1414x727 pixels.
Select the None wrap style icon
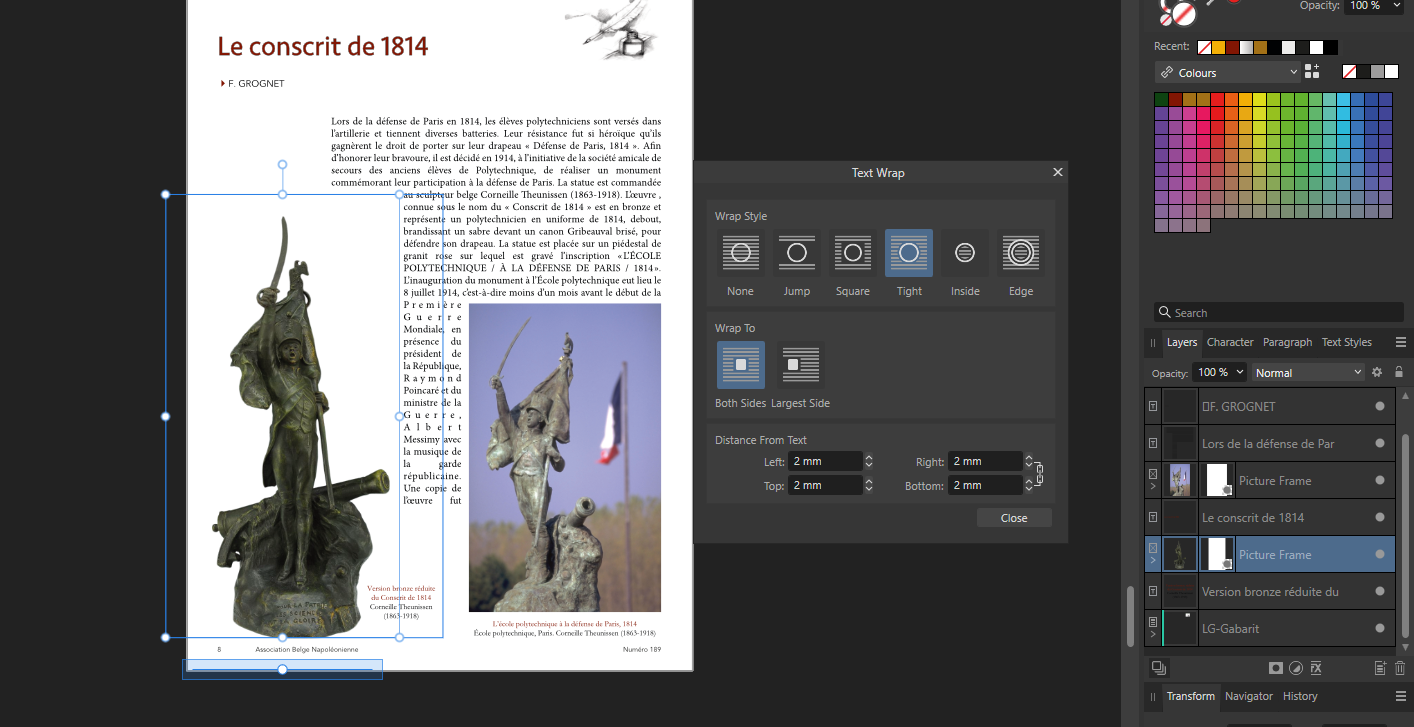[x=741, y=253]
